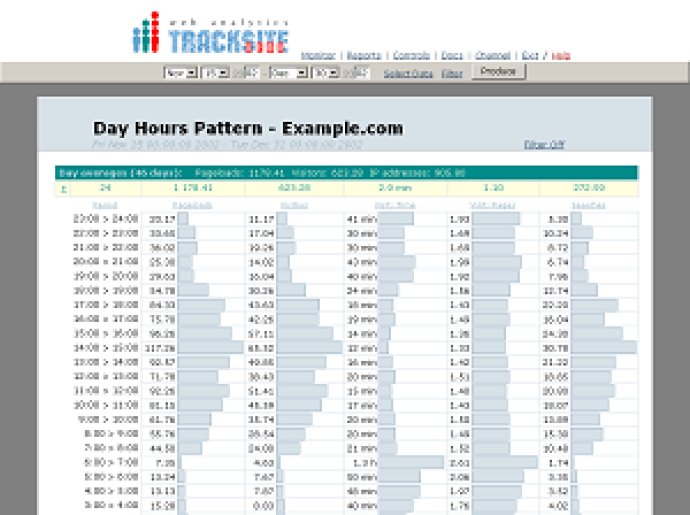Click the Produce button
This screenshot has width=690, height=515.
pyautogui.click(x=498, y=71)
